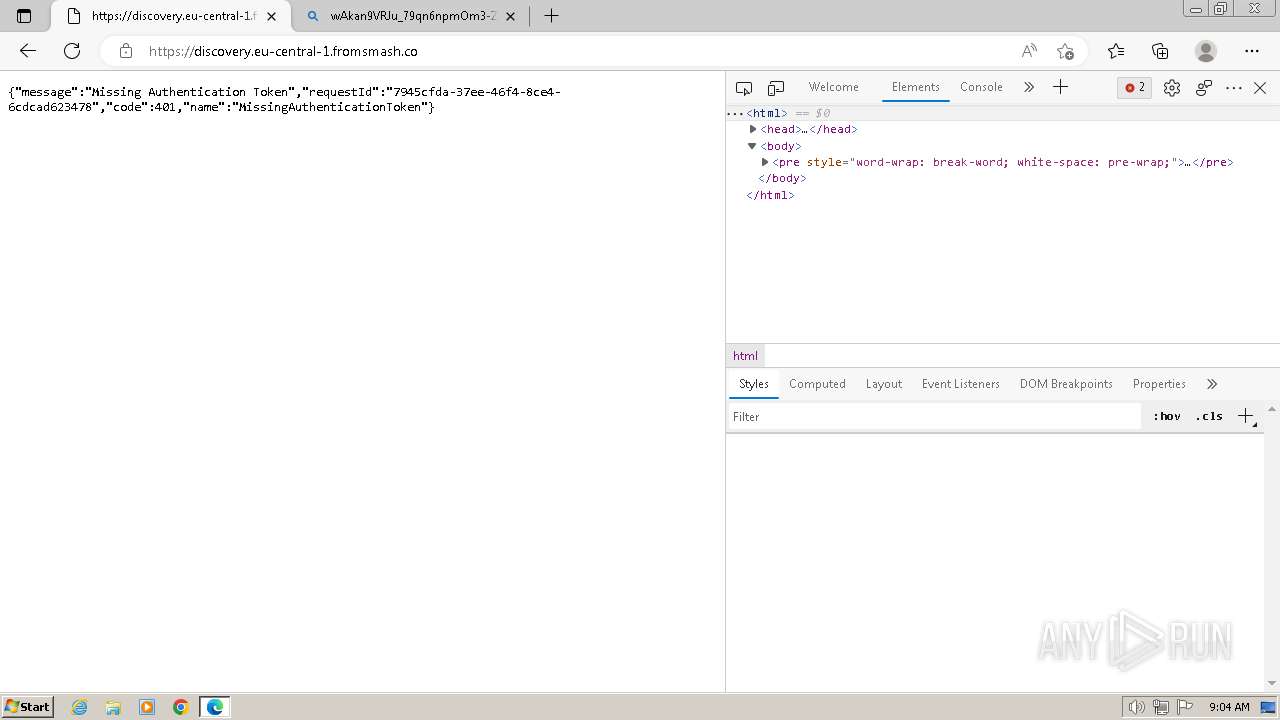Image resolution: width=1280 pixels, height=720 pixels.
Task: View site info lock icon
Action: [126, 51]
